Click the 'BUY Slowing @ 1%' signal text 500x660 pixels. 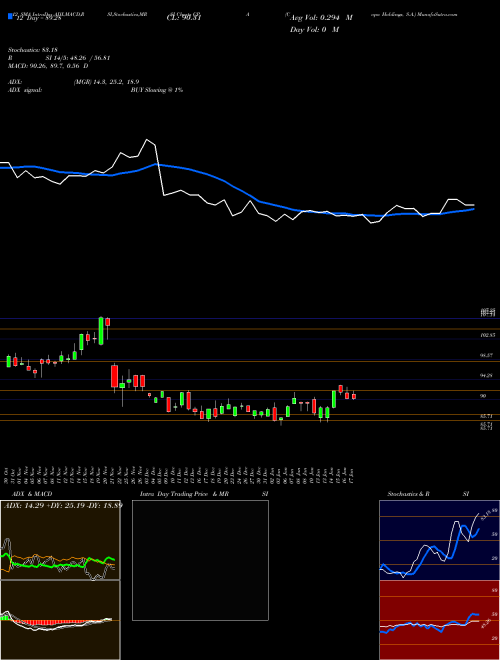click(157, 90)
